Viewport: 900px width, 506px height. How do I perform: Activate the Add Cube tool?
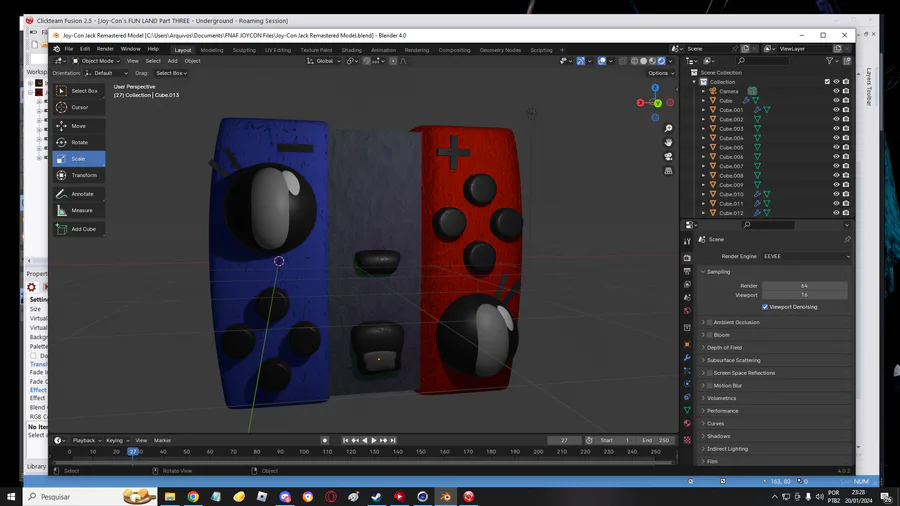[x=79, y=229]
